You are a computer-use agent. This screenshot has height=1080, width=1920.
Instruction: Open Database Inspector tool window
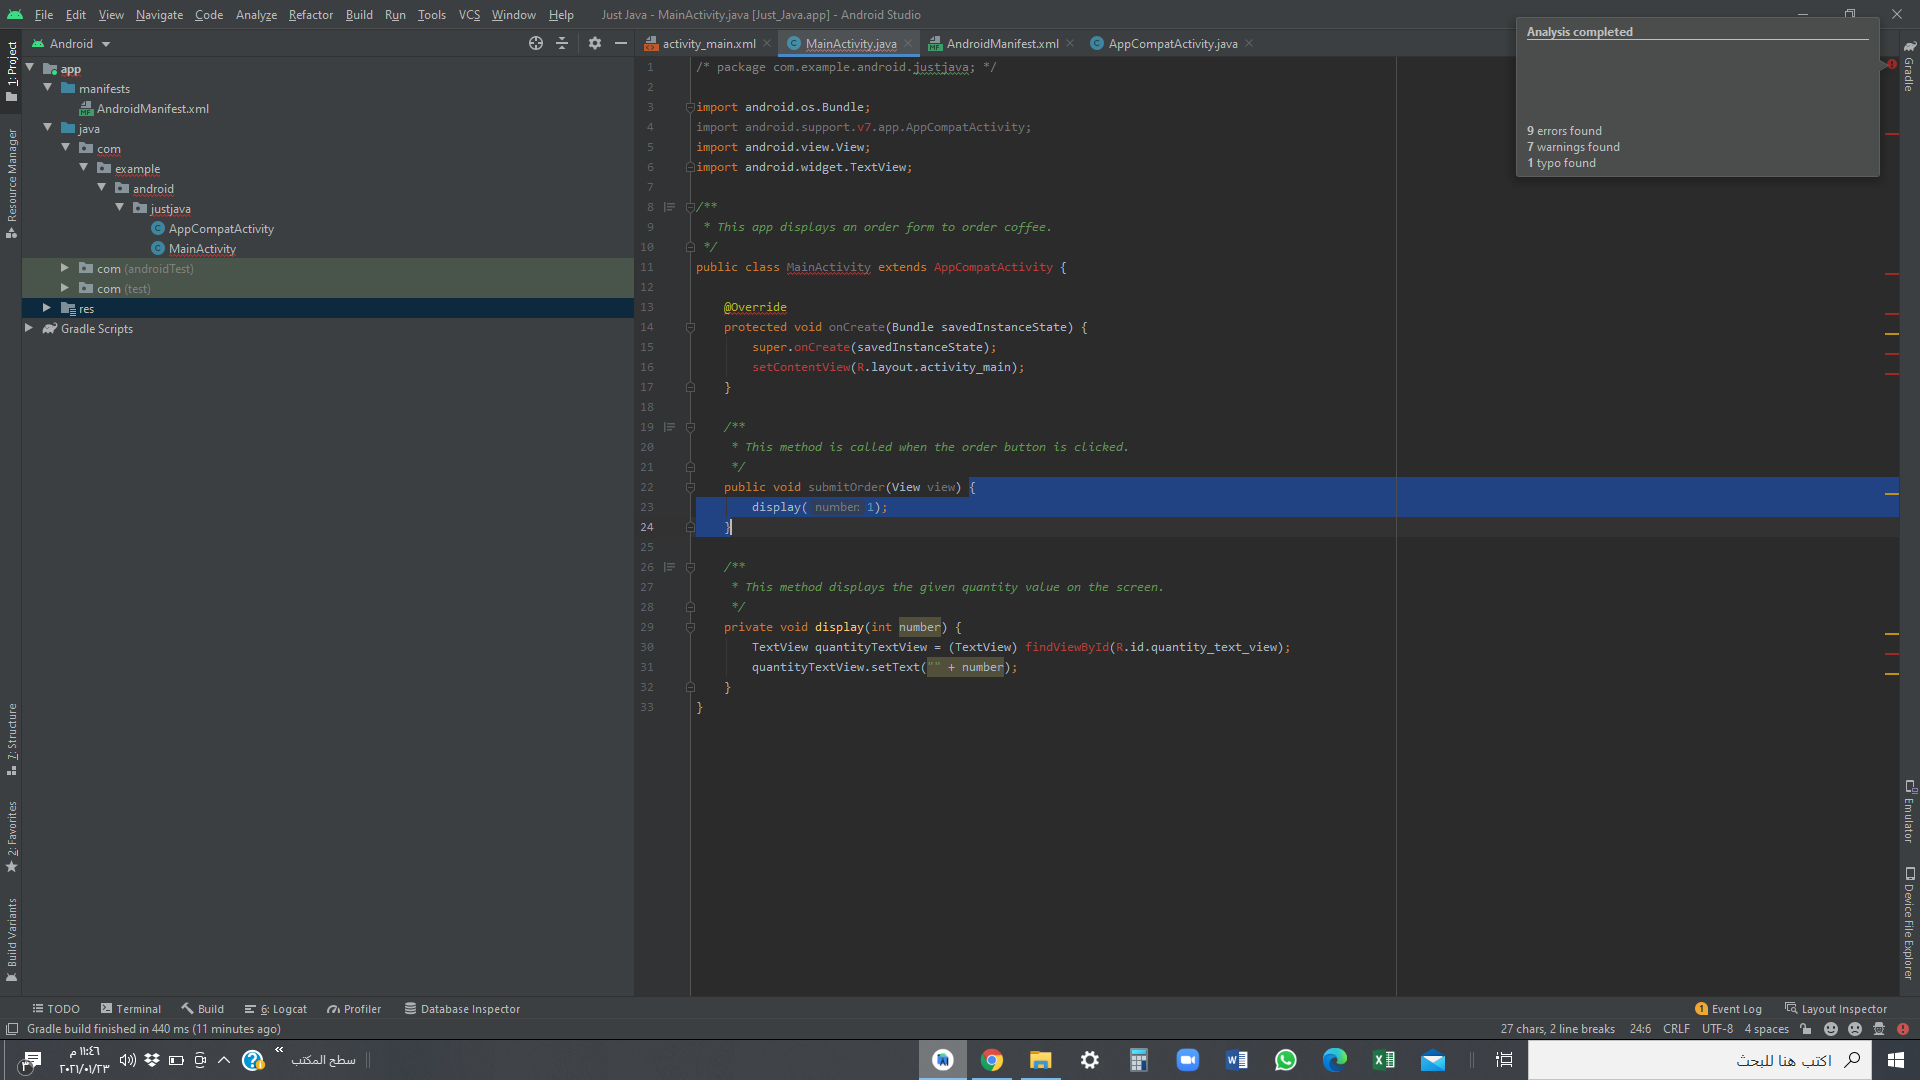(462, 1009)
